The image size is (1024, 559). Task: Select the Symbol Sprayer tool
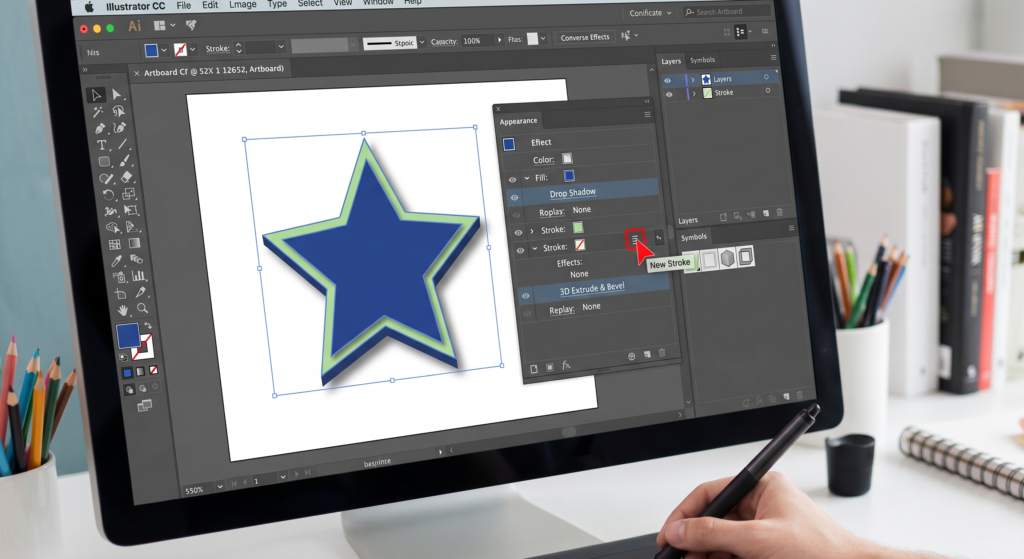(119, 278)
